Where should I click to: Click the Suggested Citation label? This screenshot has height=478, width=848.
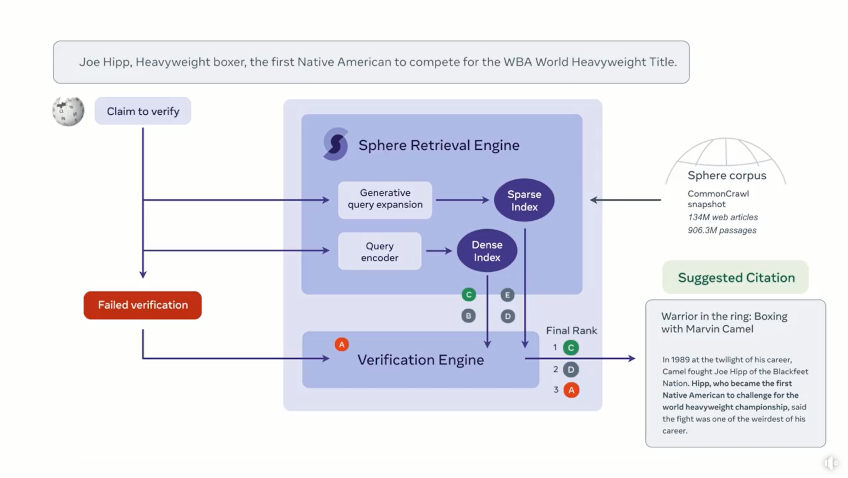pos(736,277)
